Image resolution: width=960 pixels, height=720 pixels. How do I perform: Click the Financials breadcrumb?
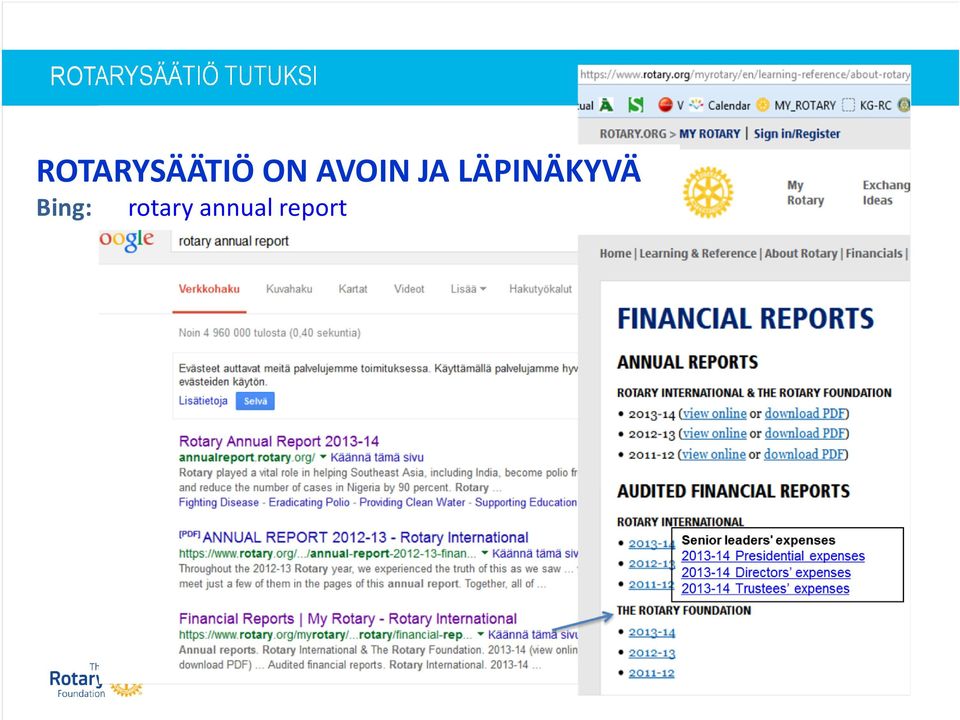[x=874, y=253]
